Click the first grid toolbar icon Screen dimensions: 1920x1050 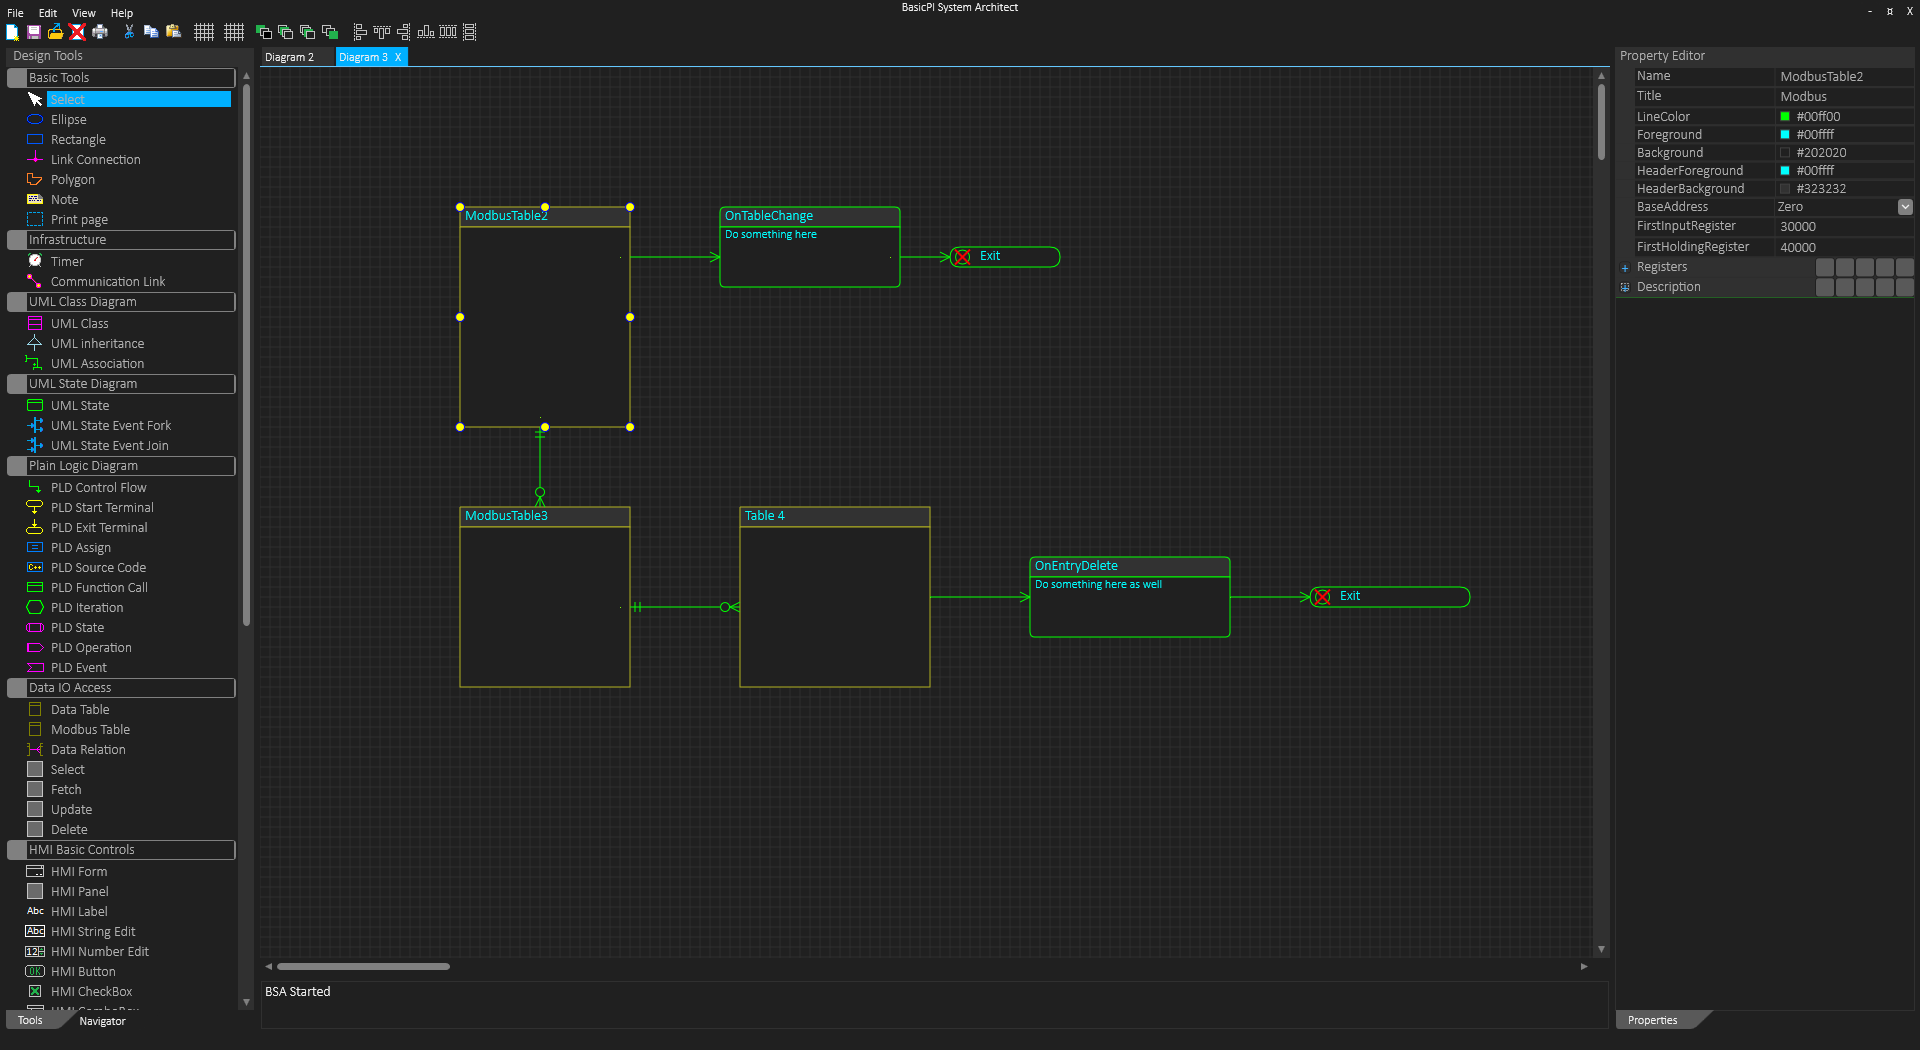[204, 32]
